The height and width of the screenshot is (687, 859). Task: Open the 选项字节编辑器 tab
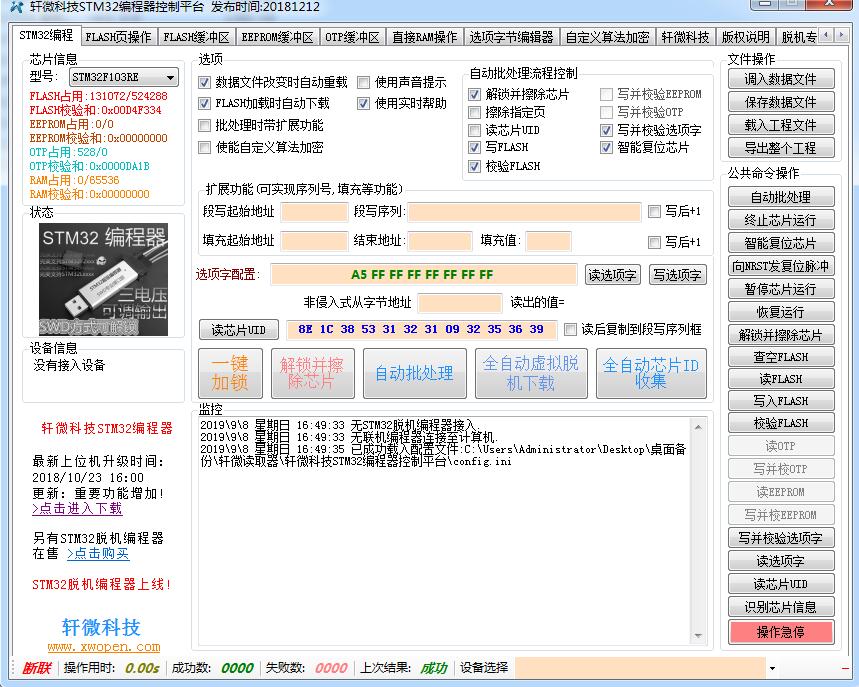click(511, 38)
